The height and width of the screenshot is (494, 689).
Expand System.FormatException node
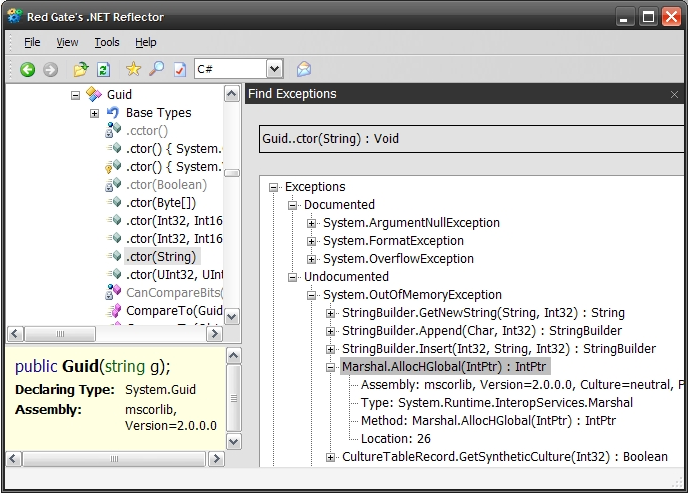point(312,242)
